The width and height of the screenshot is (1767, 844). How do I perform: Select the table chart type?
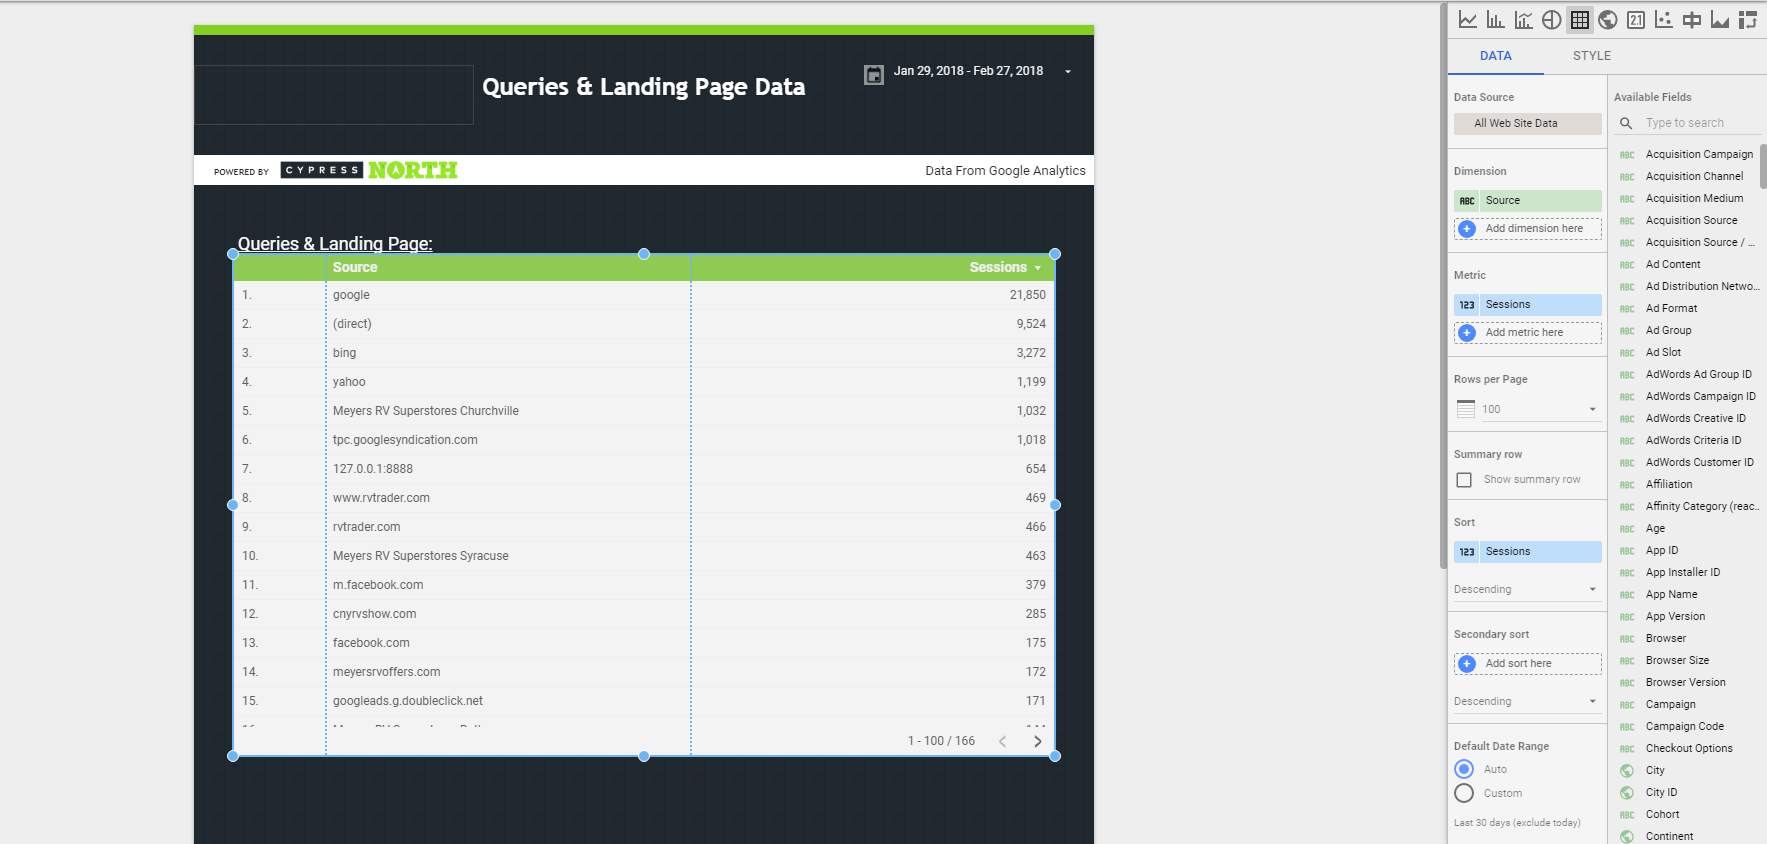coord(1580,19)
